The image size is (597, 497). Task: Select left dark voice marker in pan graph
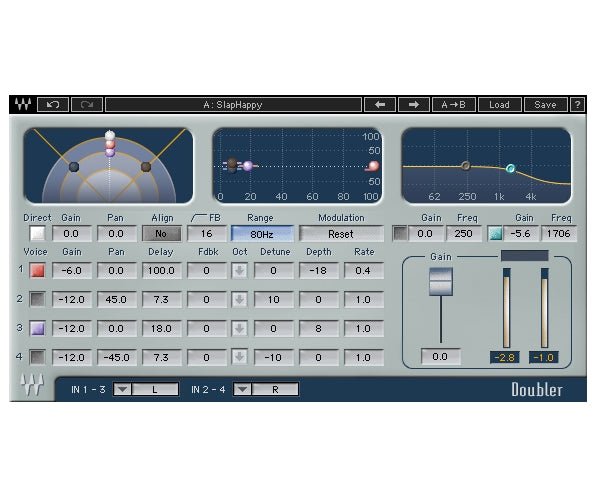click(74, 167)
